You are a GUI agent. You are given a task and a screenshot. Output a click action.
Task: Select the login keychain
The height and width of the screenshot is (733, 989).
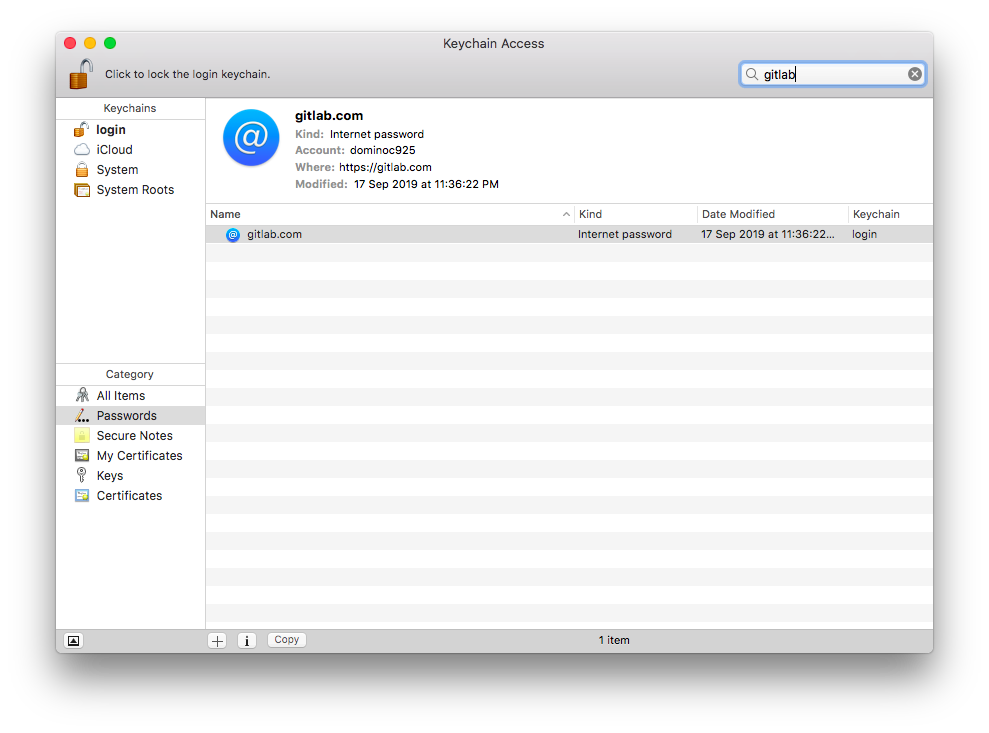(110, 129)
